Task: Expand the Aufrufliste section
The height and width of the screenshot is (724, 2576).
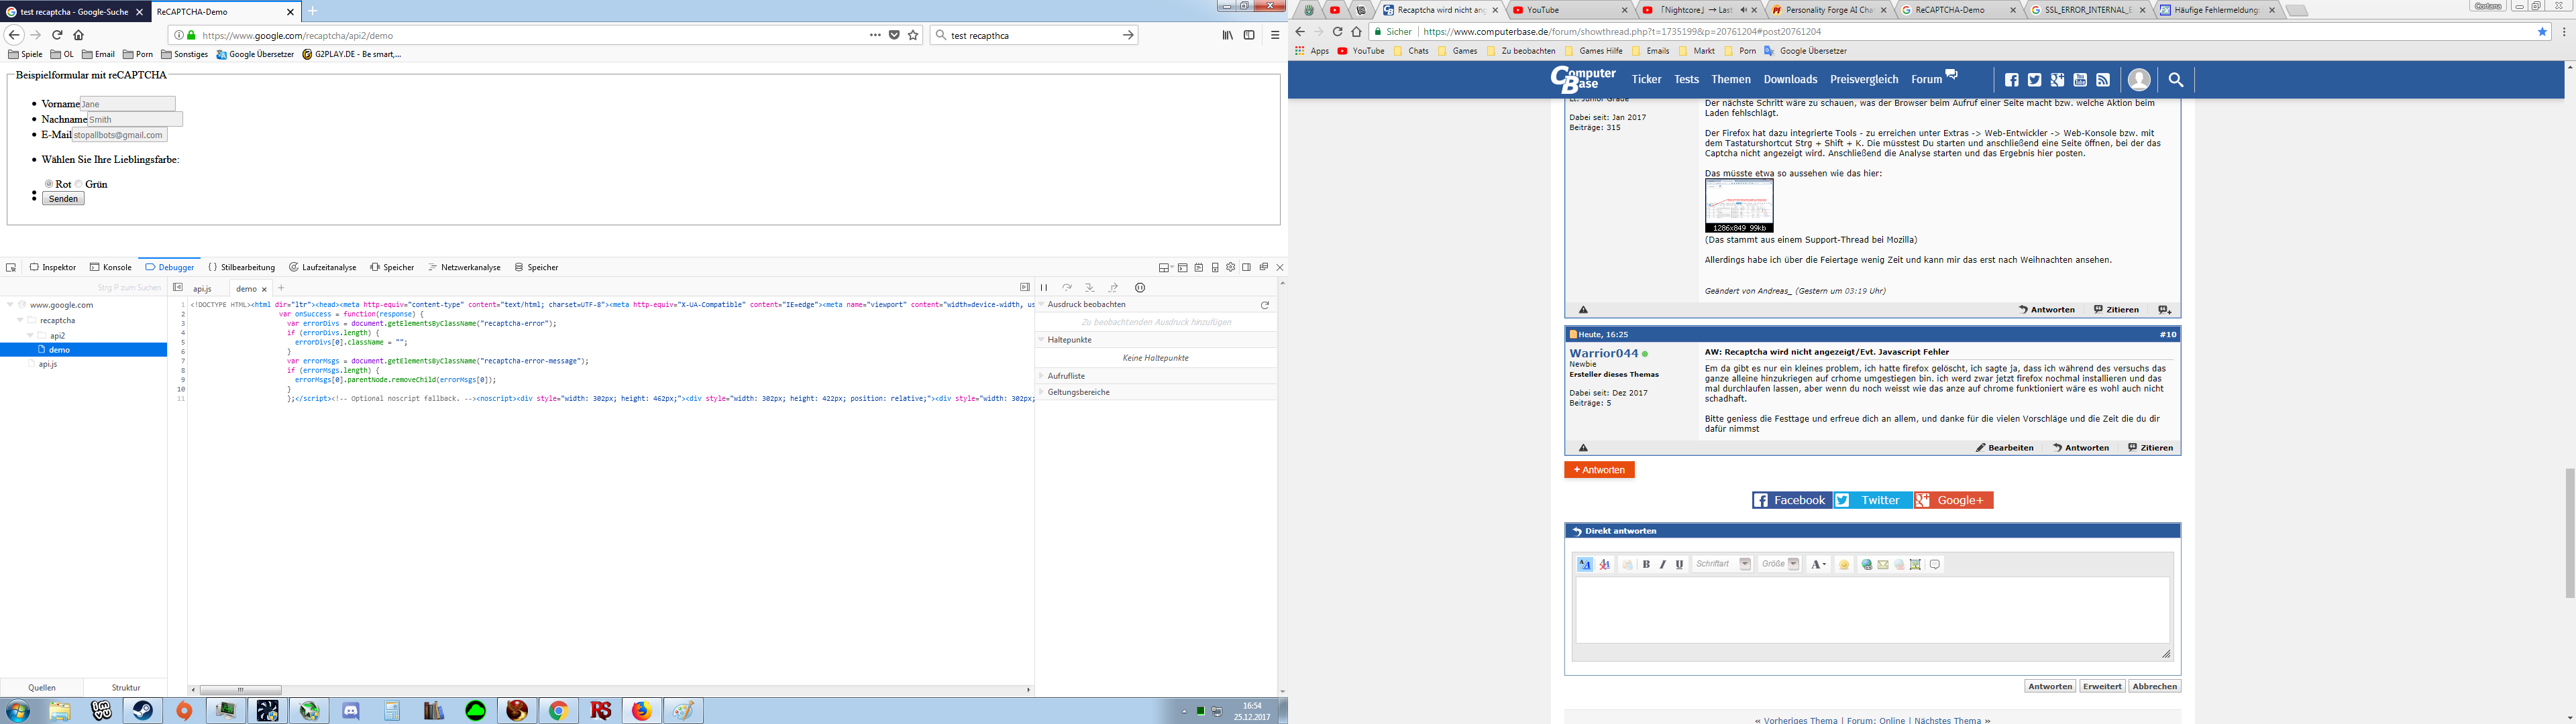Action: [1066, 376]
